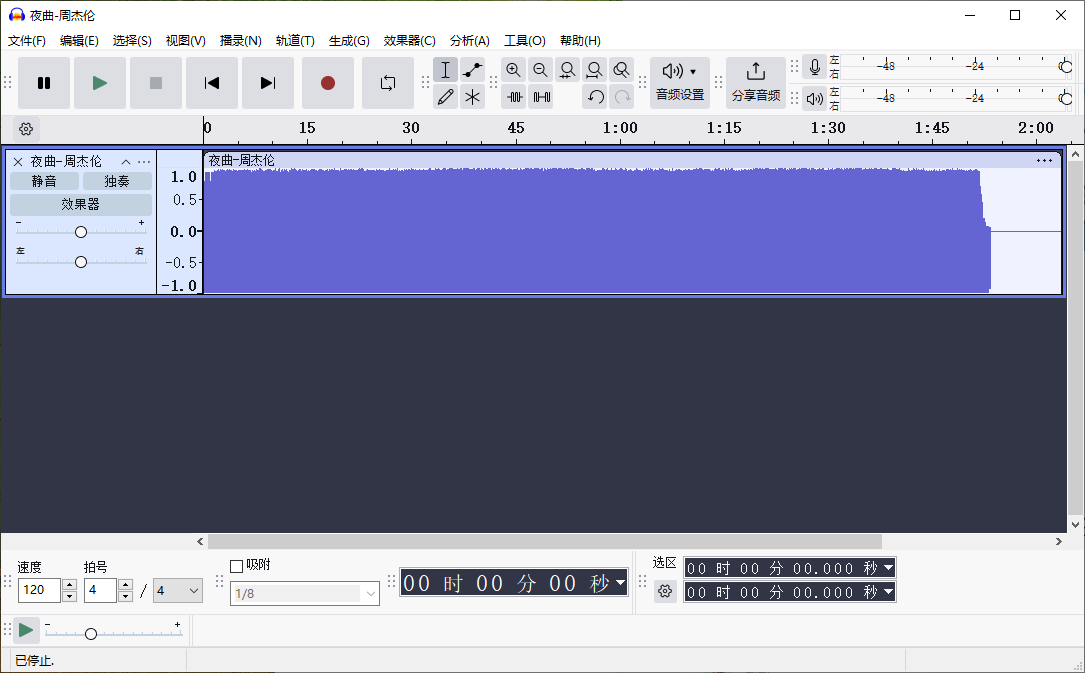1085x673 pixels.
Task: Select the envelope tool
Action: pos(472,69)
